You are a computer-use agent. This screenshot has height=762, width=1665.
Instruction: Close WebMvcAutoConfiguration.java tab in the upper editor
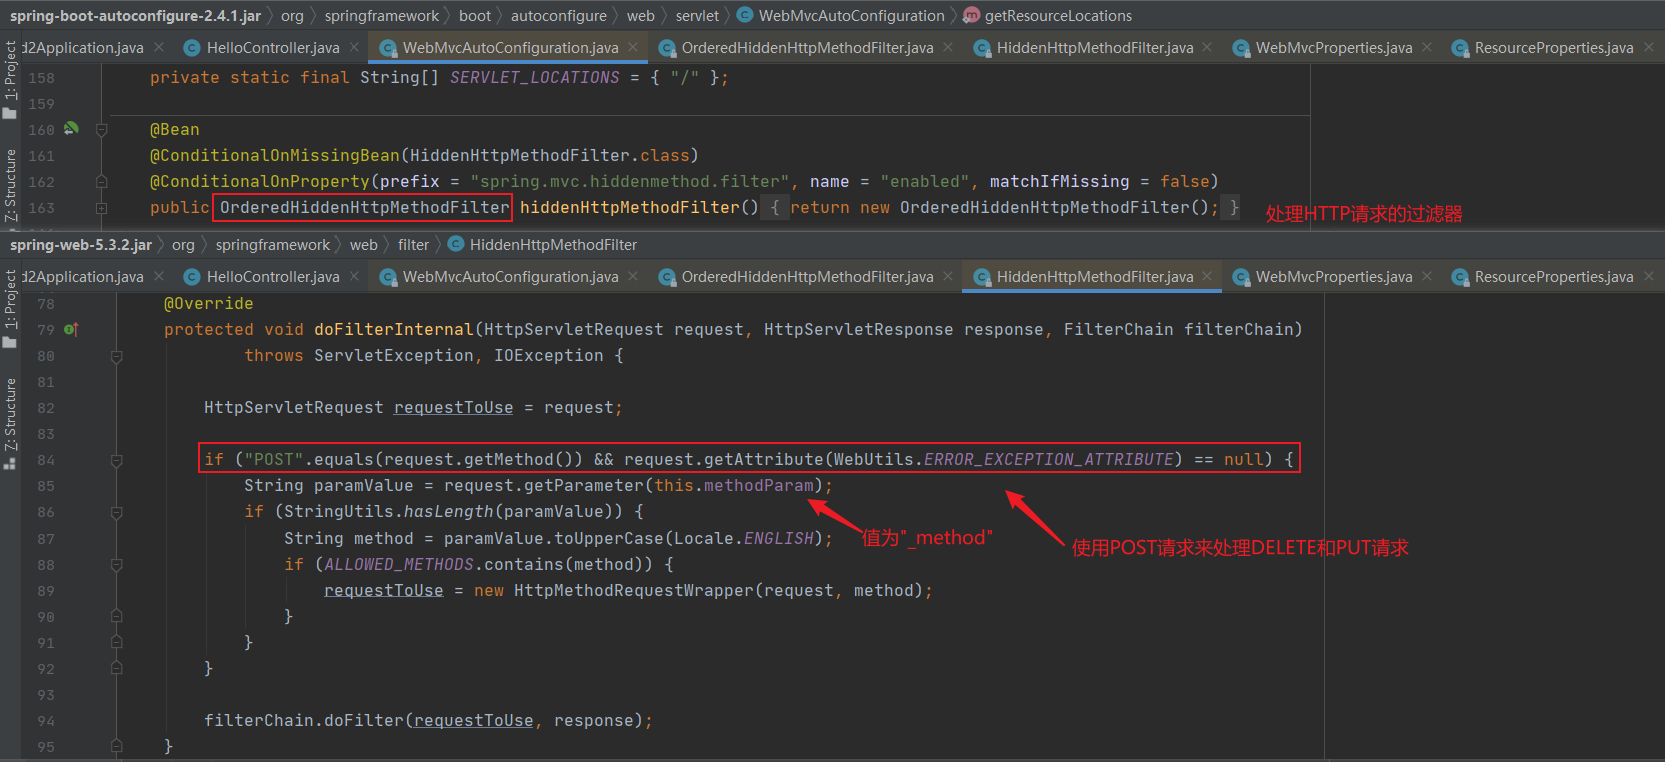[x=633, y=47]
